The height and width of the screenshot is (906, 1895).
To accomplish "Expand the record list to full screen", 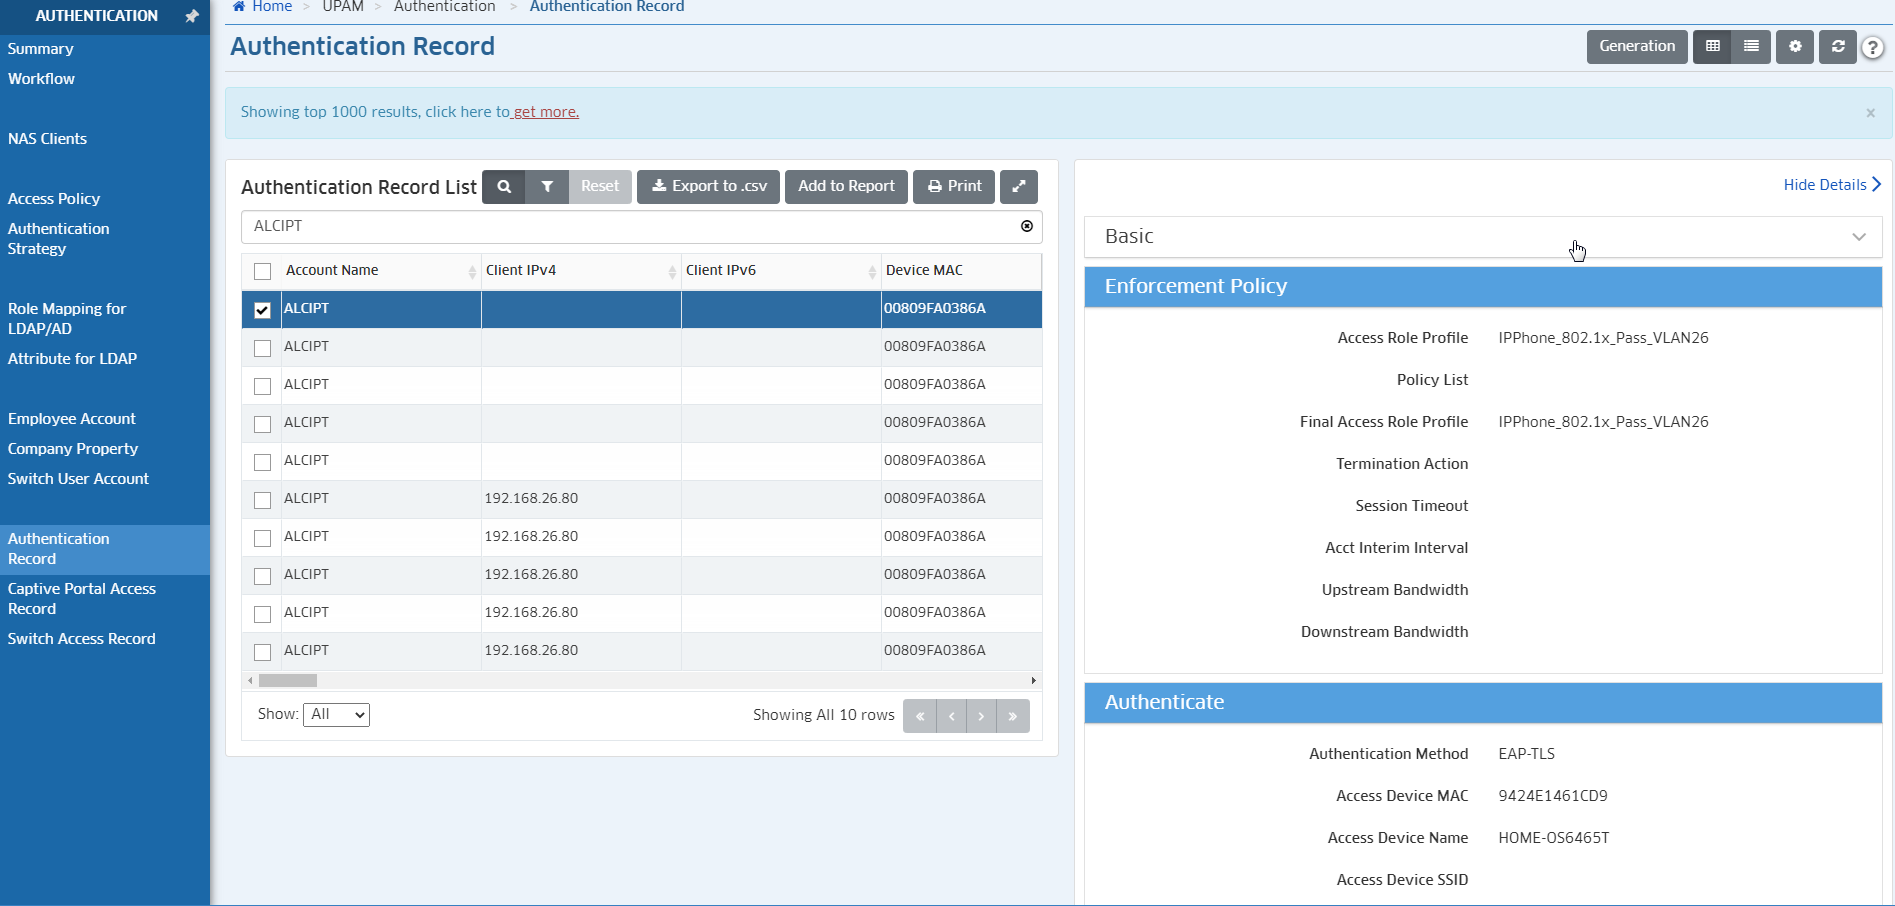I will pyautogui.click(x=1018, y=187).
